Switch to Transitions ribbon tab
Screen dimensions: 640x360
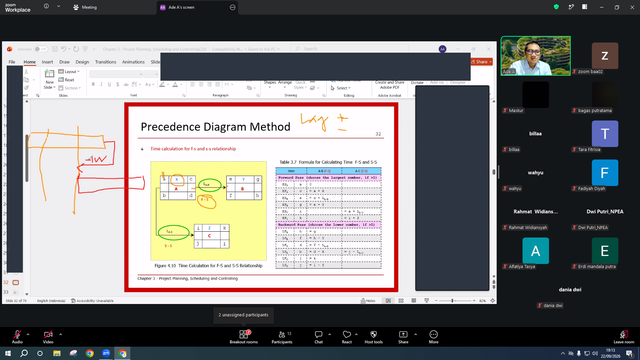[106, 62]
